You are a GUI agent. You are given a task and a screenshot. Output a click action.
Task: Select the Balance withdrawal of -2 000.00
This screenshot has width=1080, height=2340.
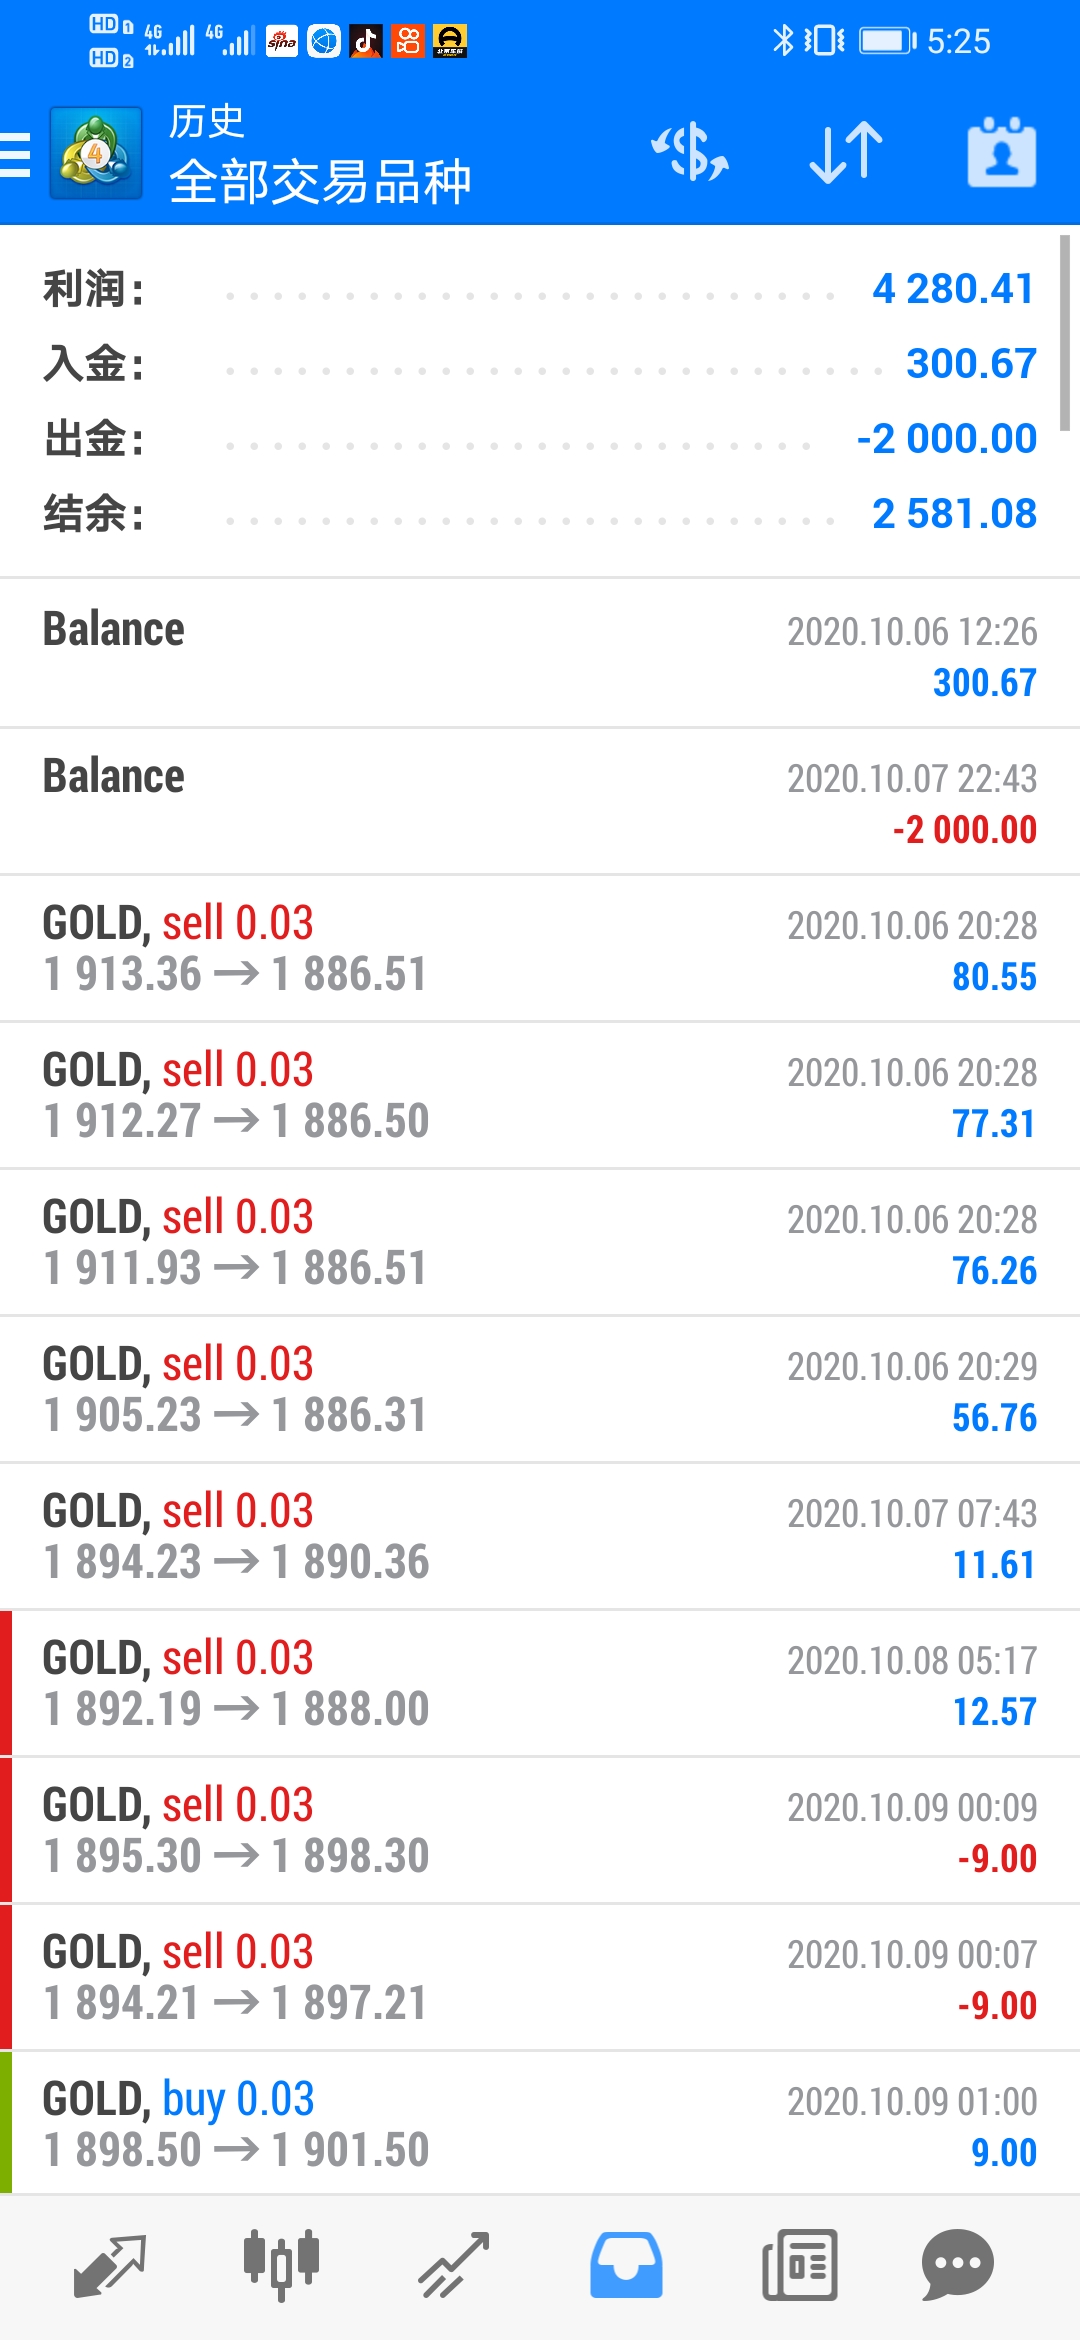coord(540,801)
